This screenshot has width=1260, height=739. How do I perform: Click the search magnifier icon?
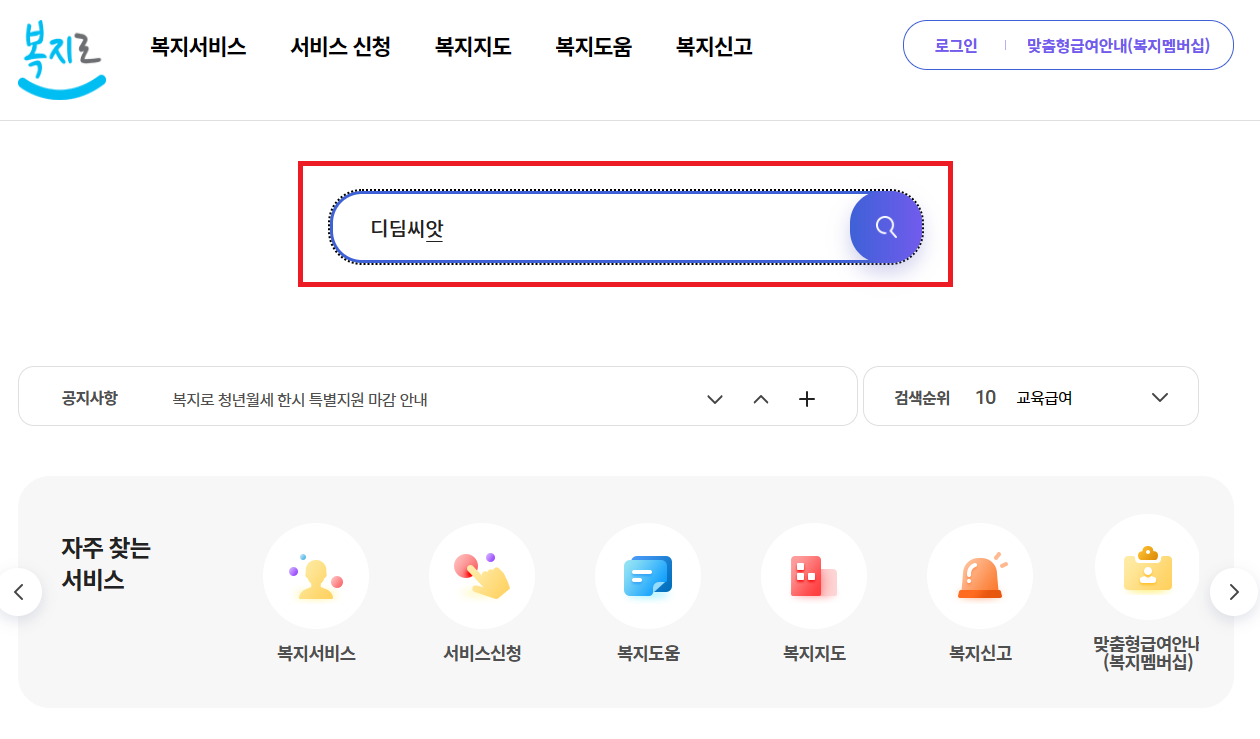(885, 227)
